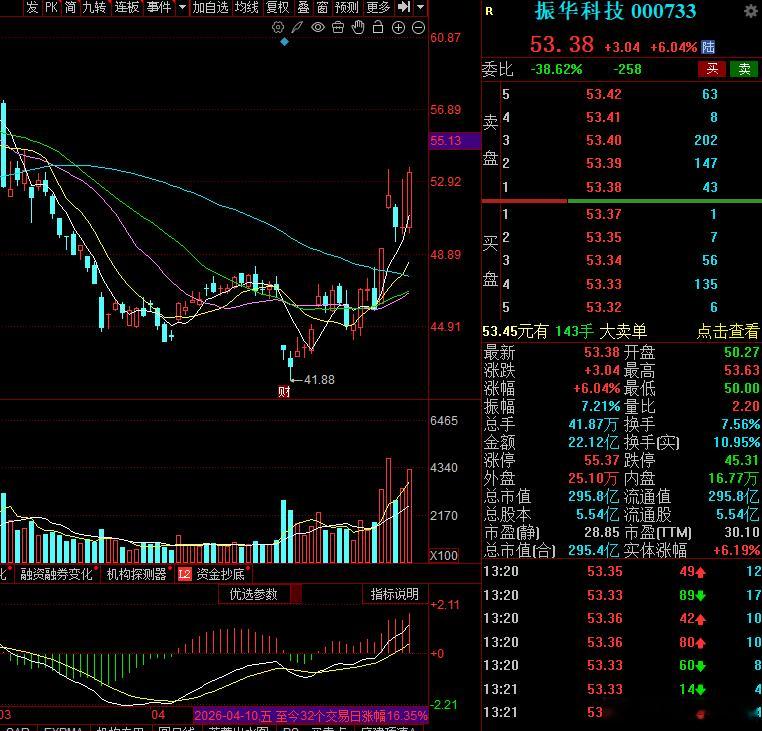The image size is (762, 731).
Task: Open the 事件 events item
Action: [x=159, y=7]
